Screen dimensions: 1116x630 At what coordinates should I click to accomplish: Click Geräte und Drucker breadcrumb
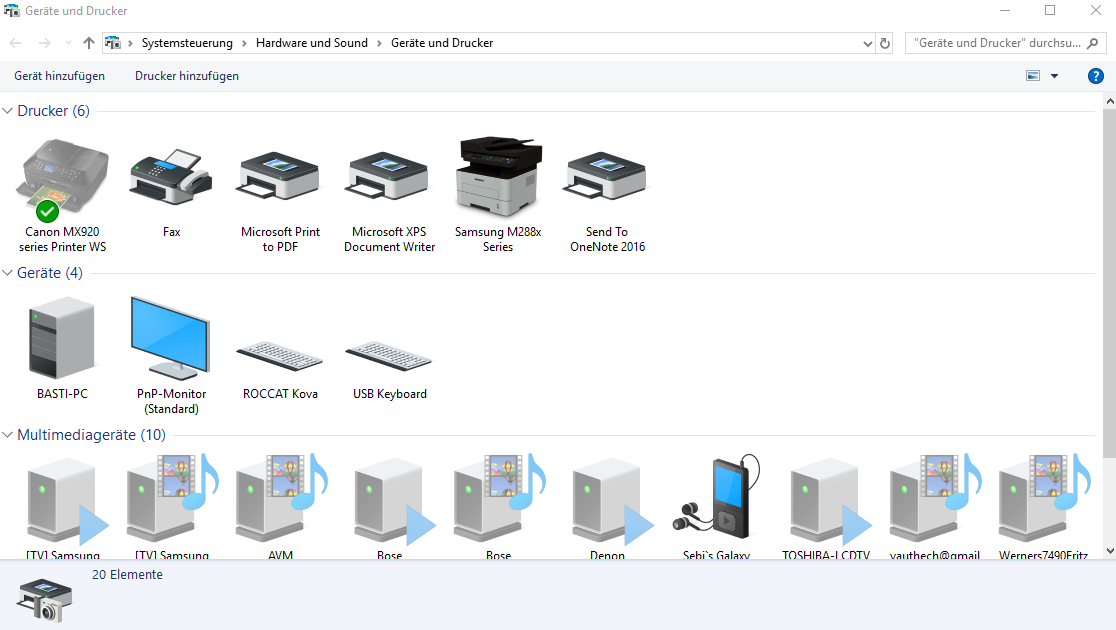pyautogui.click(x=442, y=43)
